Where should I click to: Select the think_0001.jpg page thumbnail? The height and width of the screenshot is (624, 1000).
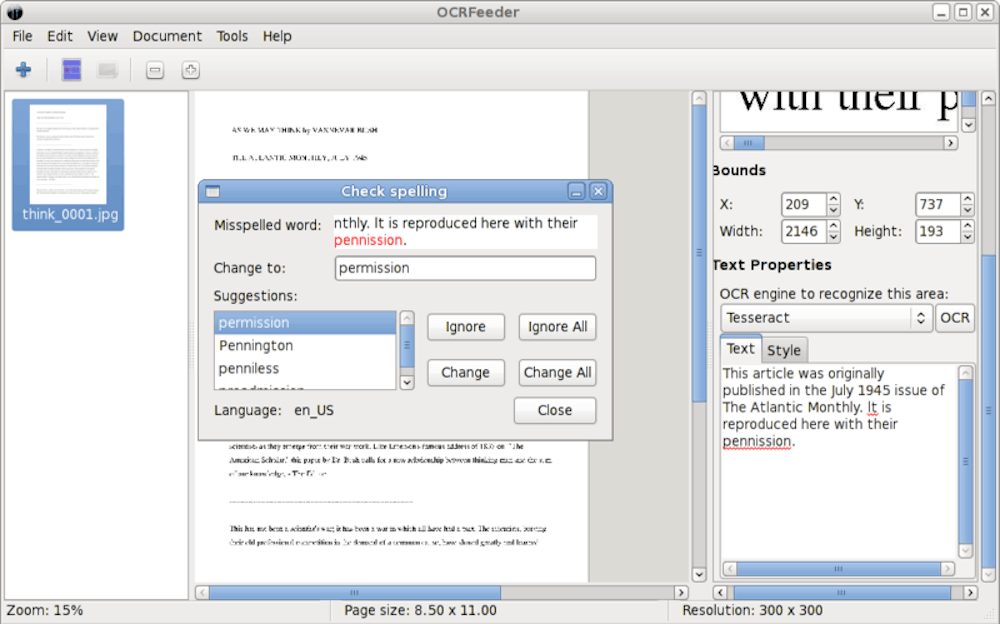pyautogui.click(x=68, y=164)
